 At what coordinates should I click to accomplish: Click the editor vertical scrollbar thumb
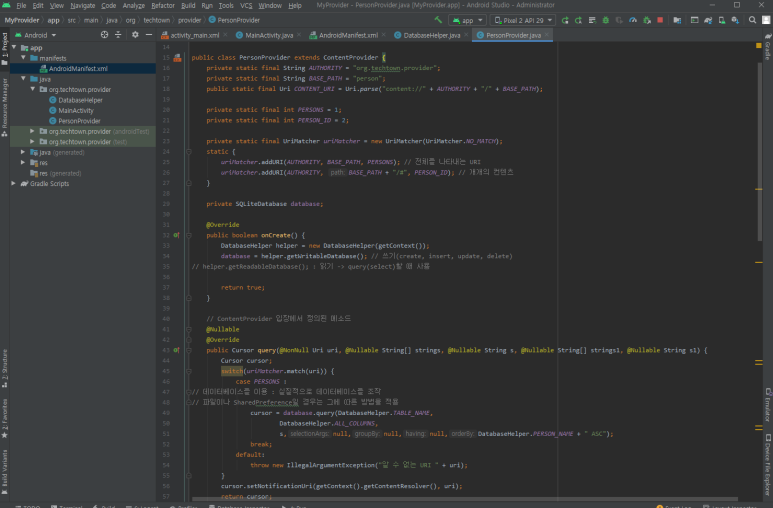click(x=759, y=152)
